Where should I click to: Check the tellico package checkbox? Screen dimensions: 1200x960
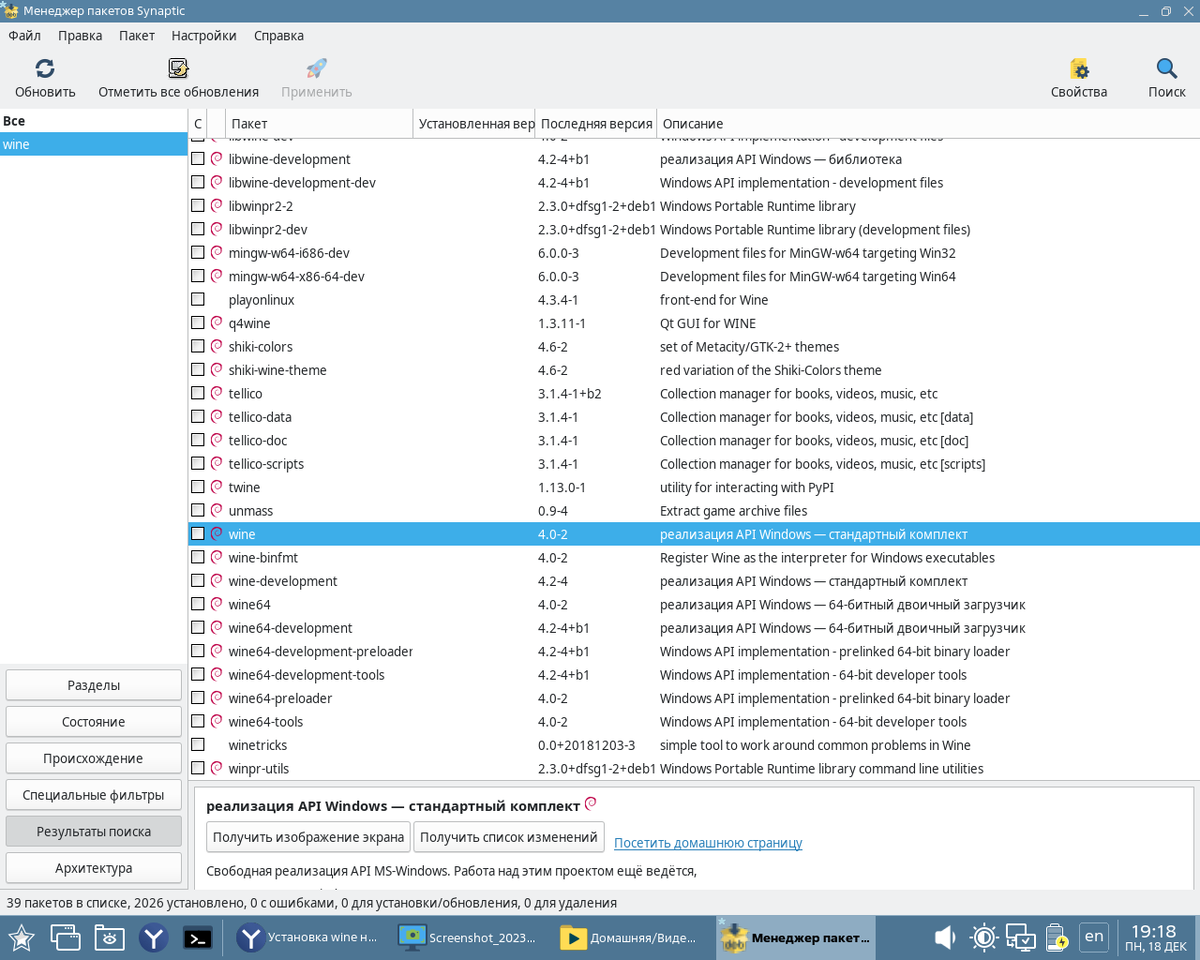198,393
